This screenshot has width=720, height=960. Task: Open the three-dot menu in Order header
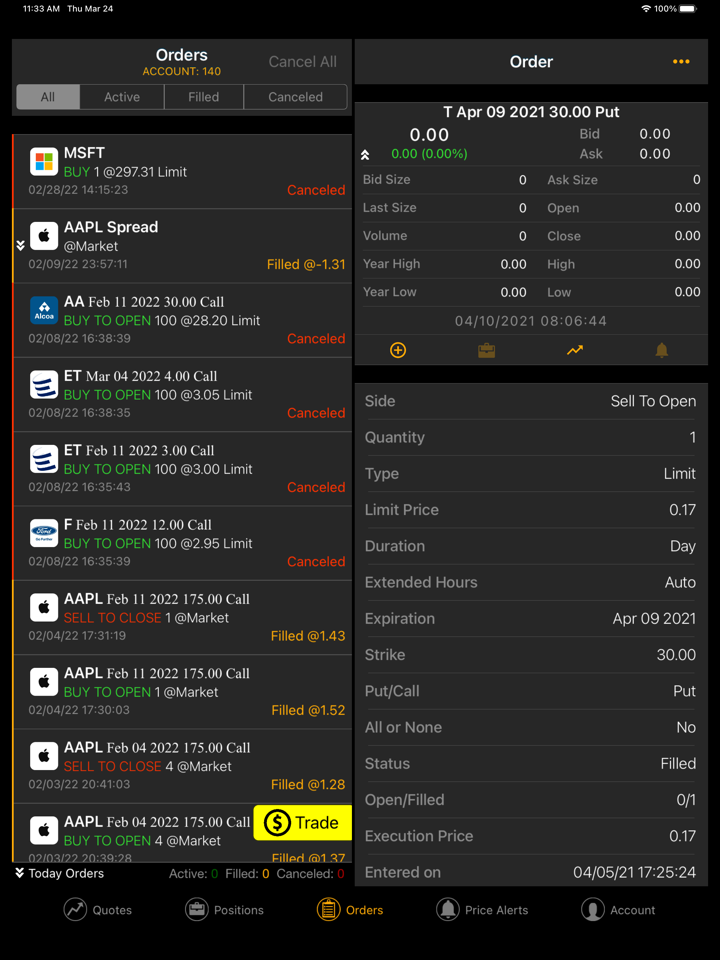pyautogui.click(x=681, y=61)
